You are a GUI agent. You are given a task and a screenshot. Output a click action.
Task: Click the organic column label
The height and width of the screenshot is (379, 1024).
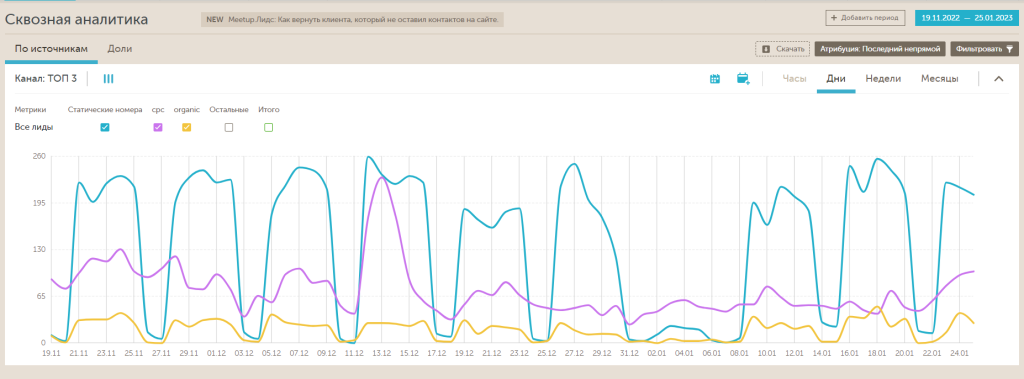click(186, 110)
